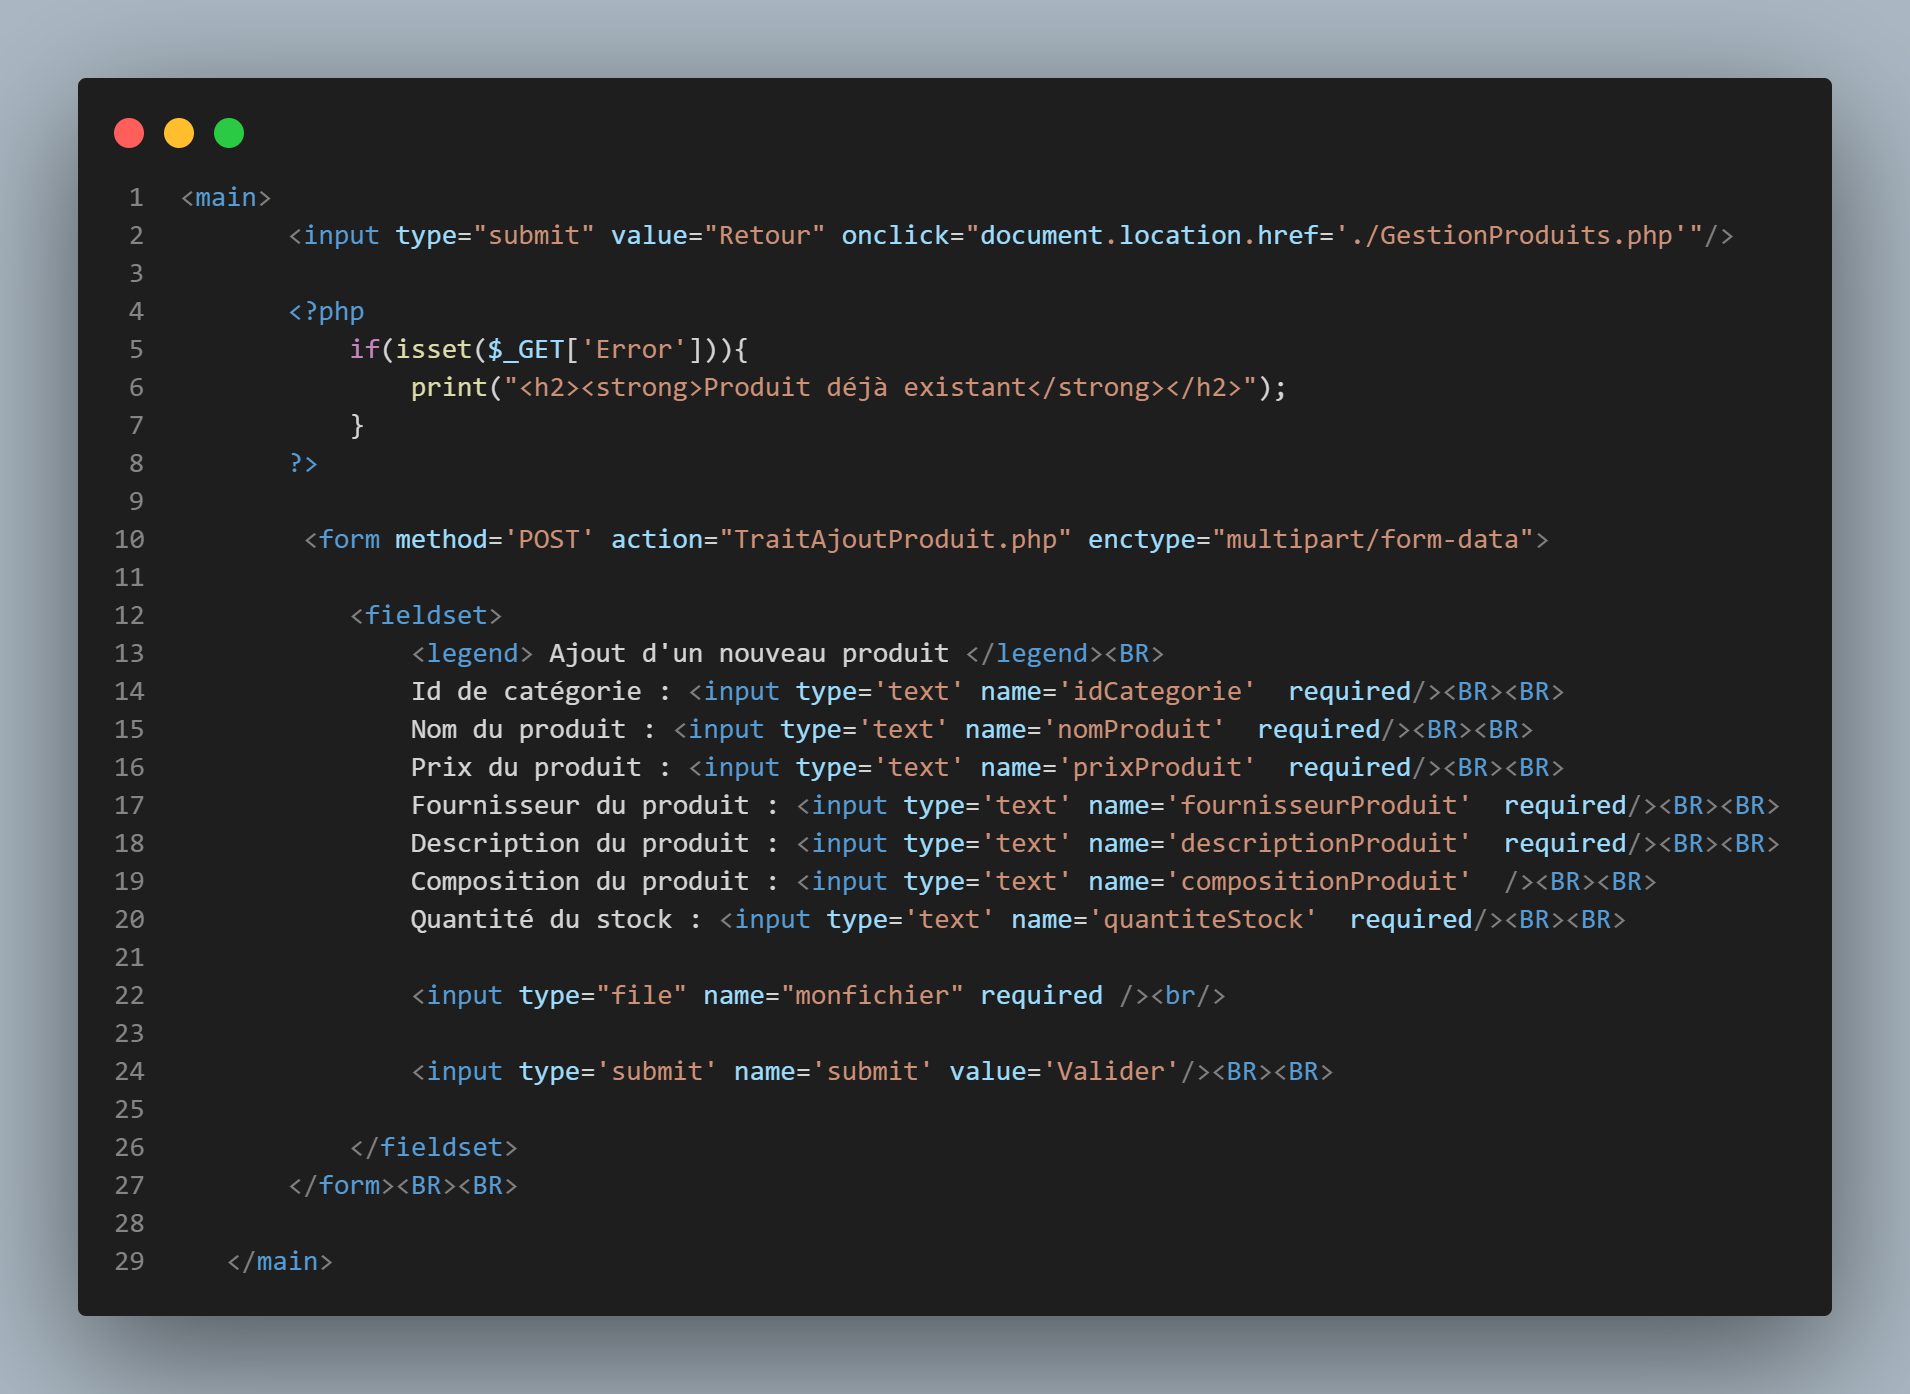Click the closing </fieldset> tag
This screenshot has width=1910, height=1394.
click(434, 1148)
